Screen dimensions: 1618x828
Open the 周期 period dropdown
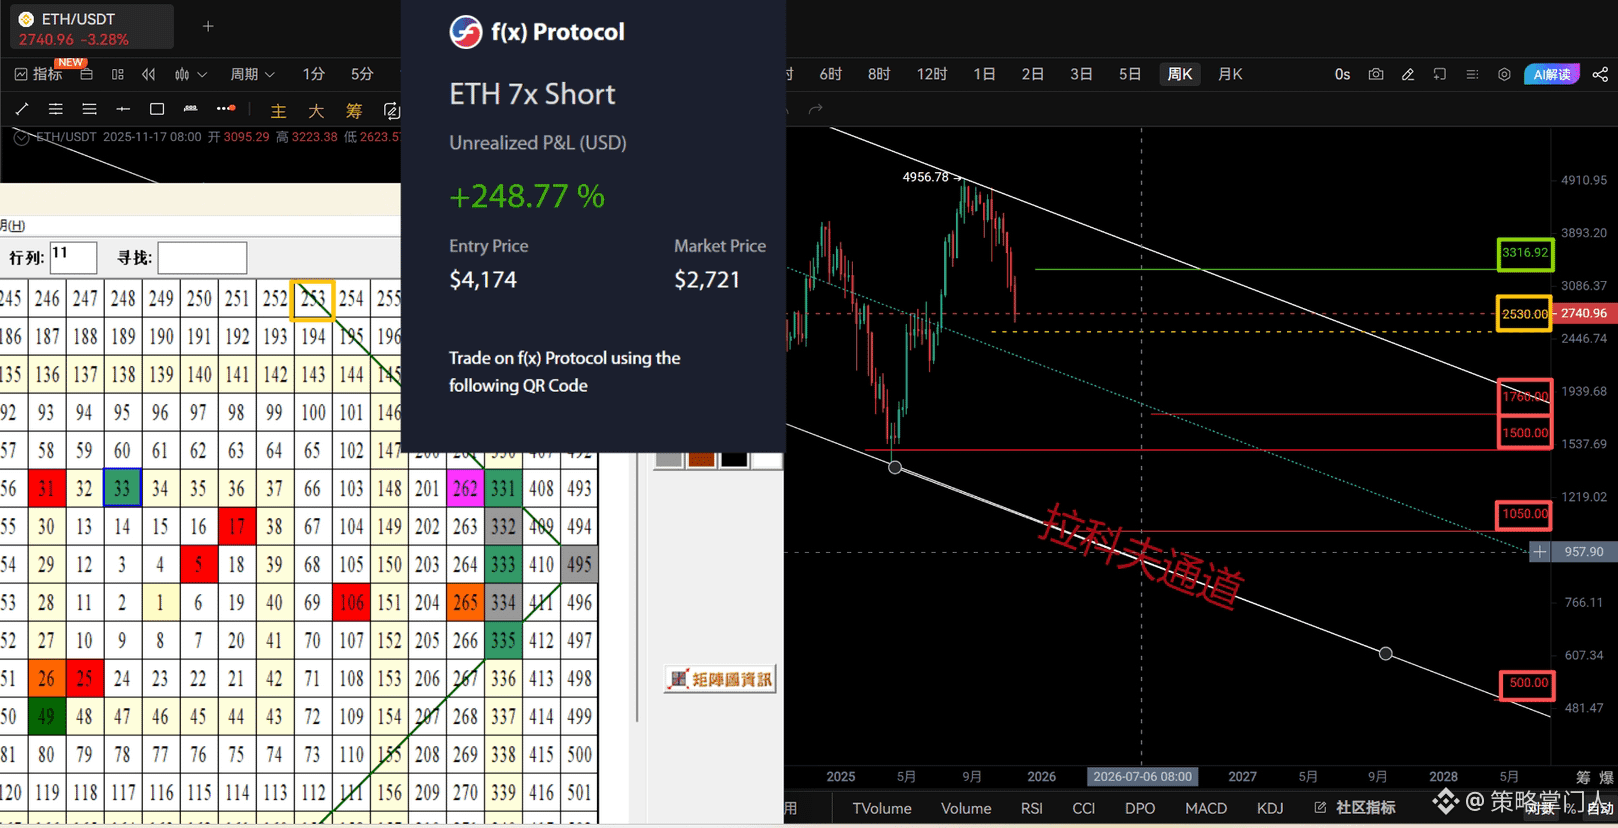point(252,74)
